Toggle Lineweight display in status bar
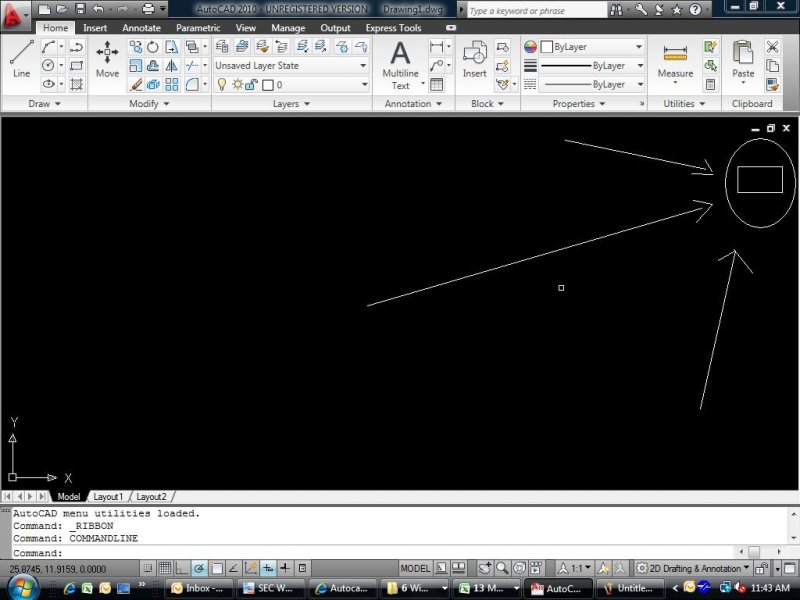This screenshot has width=800, height=600. click(x=285, y=568)
